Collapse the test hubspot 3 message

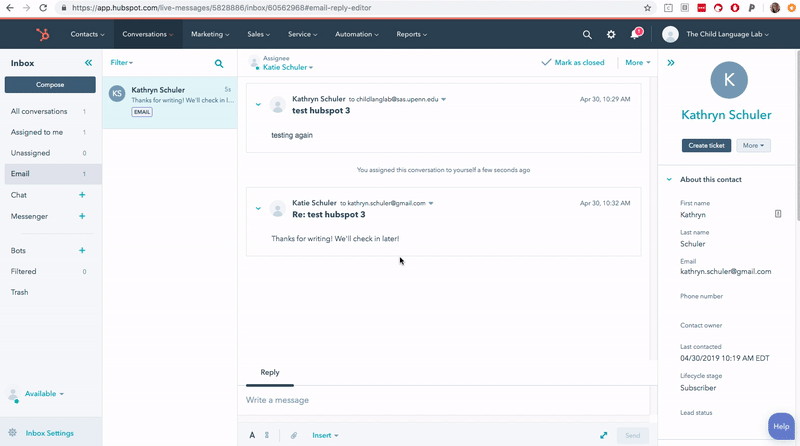(258, 105)
